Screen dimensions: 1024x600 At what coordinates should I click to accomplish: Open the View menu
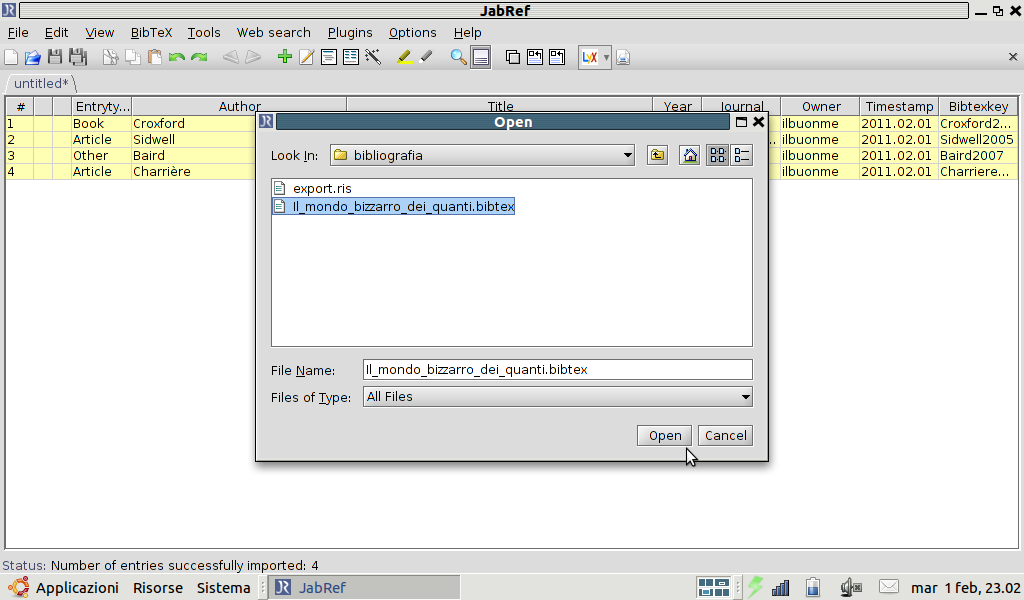click(99, 33)
